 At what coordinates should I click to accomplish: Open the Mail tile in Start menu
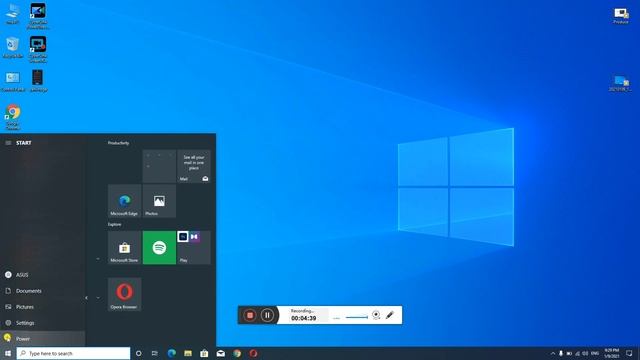(194, 166)
